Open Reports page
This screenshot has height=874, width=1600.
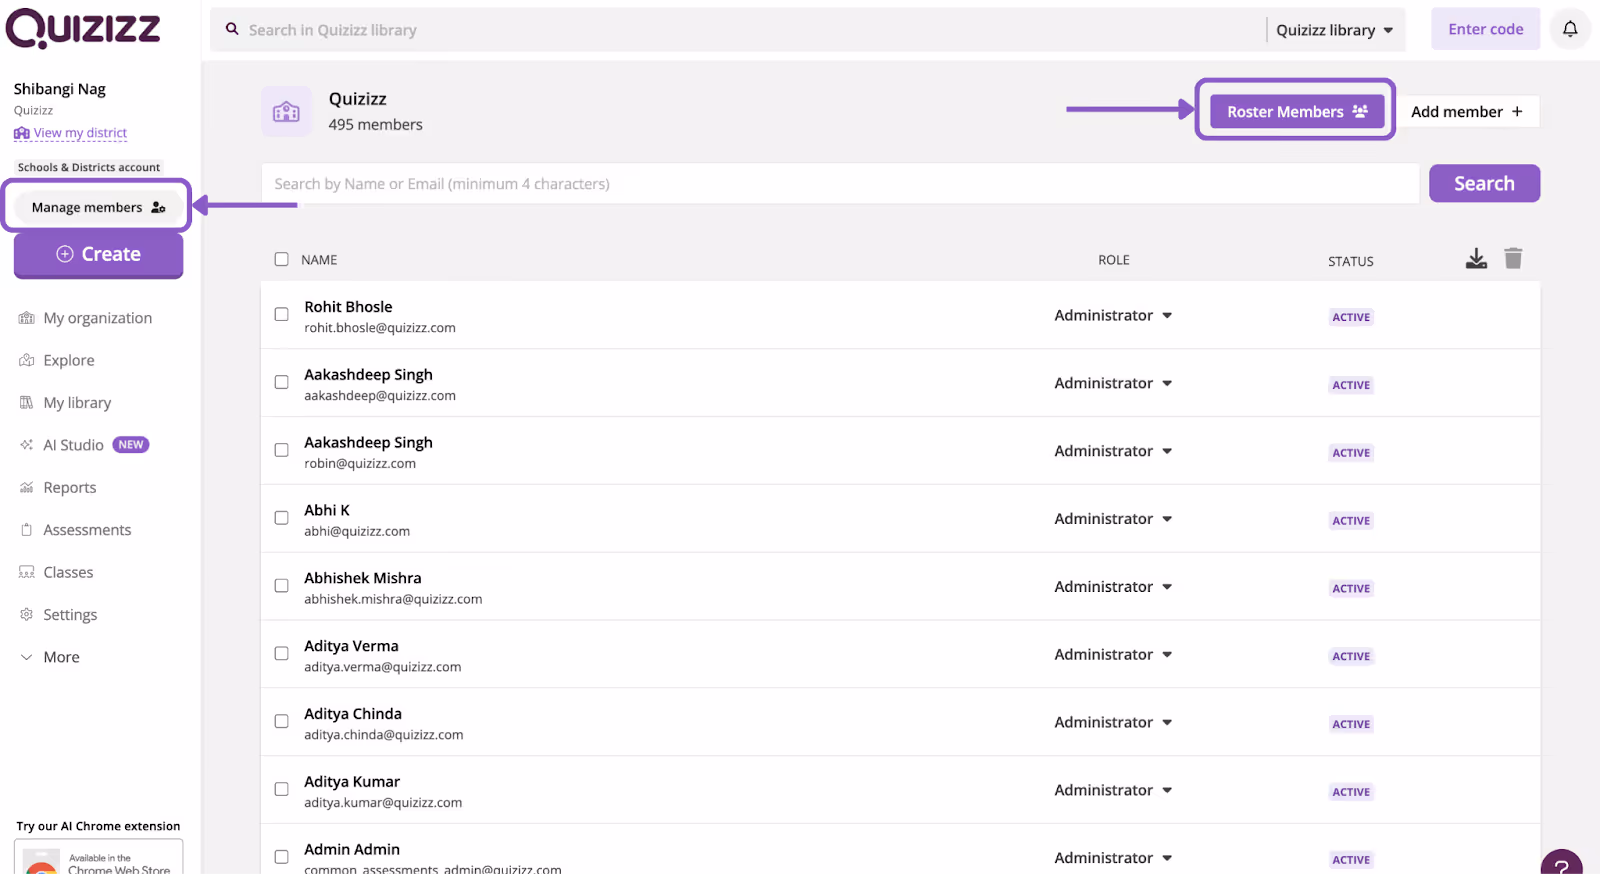[70, 487]
